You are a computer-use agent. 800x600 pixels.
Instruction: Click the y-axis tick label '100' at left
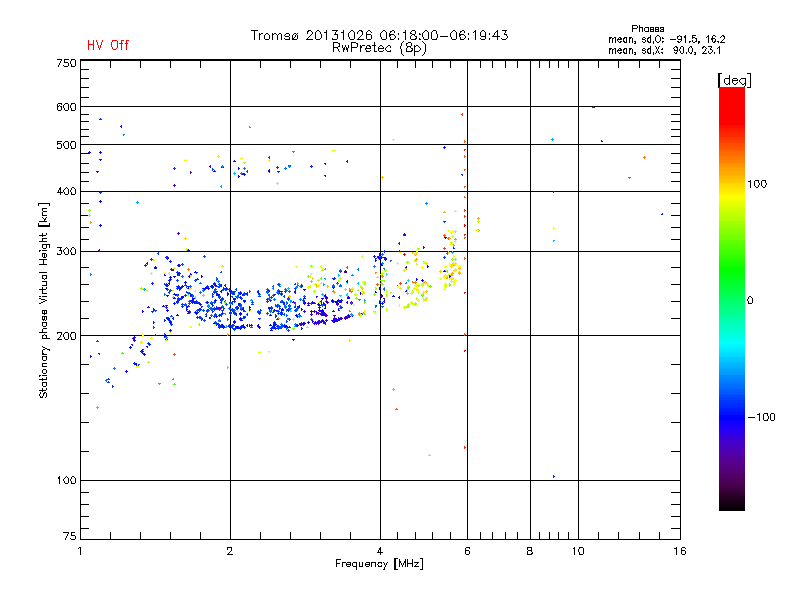(x=66, y=480)
